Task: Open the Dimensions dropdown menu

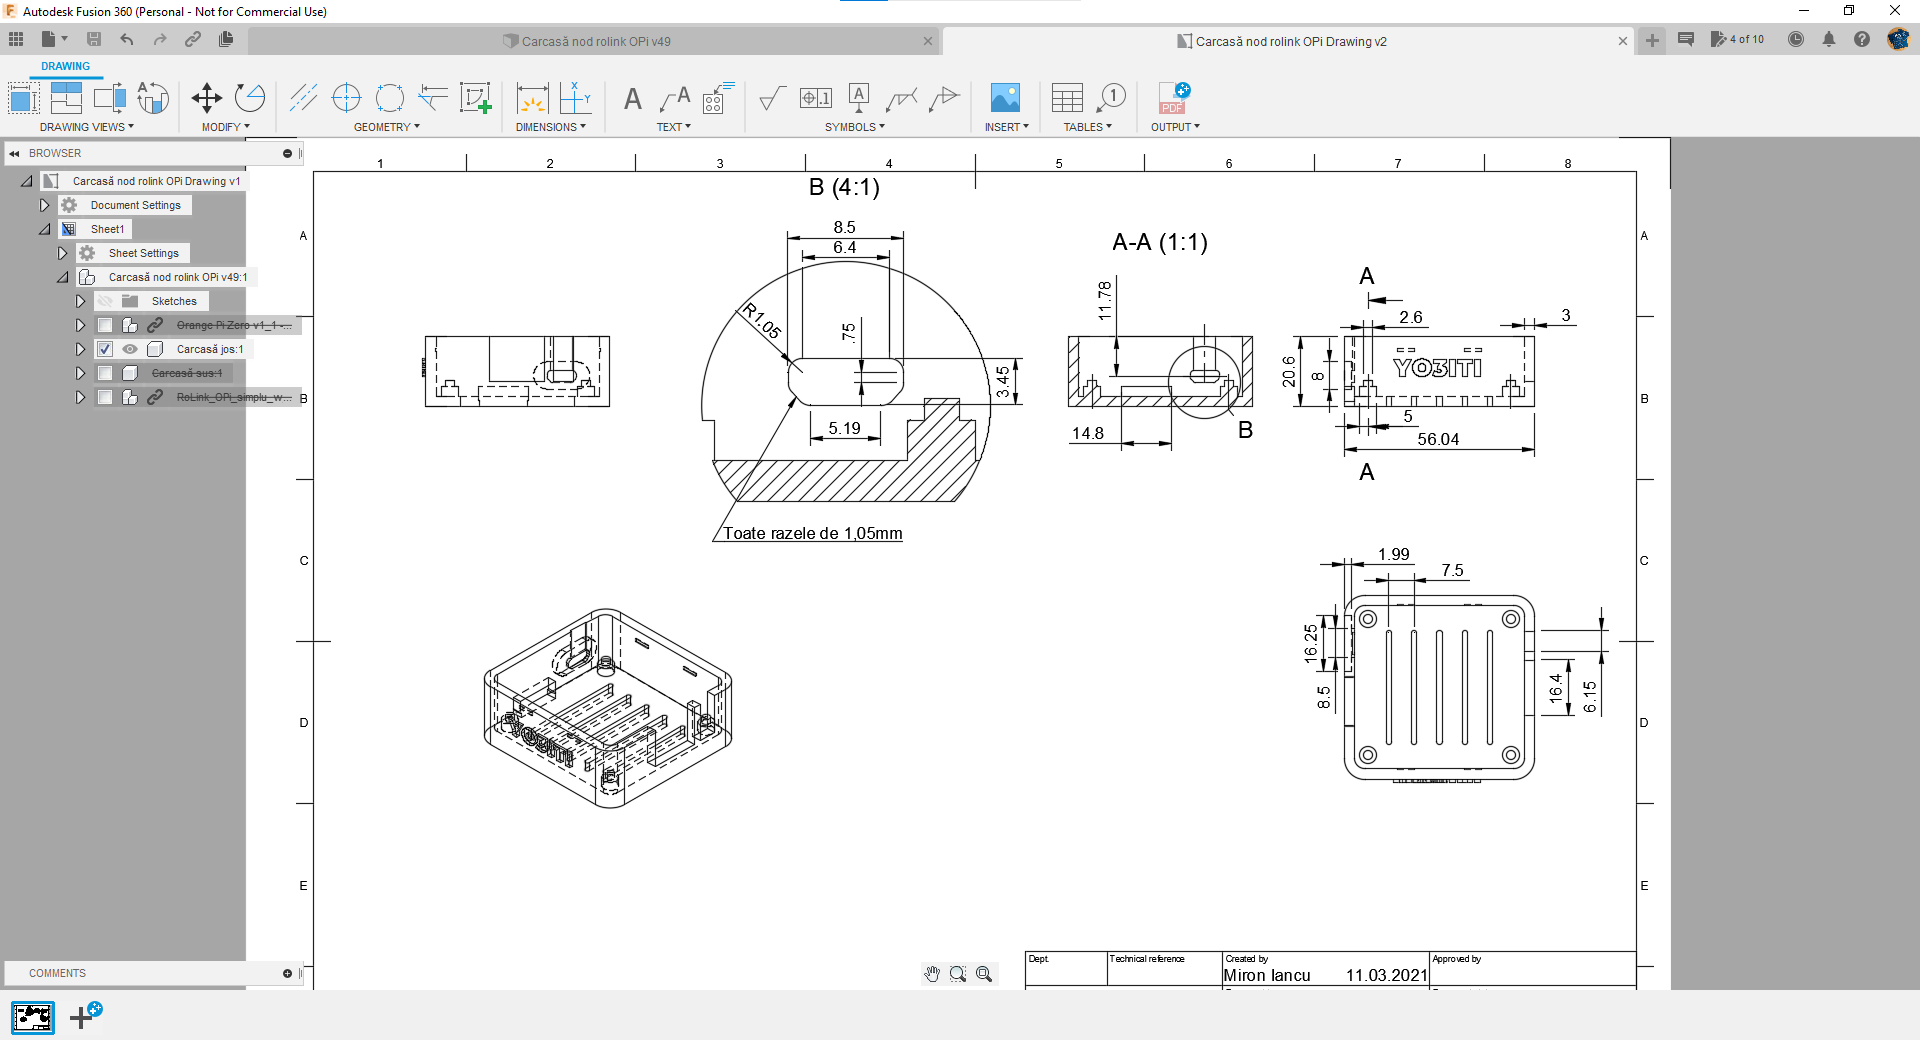Action: click(x=551, y=127)
